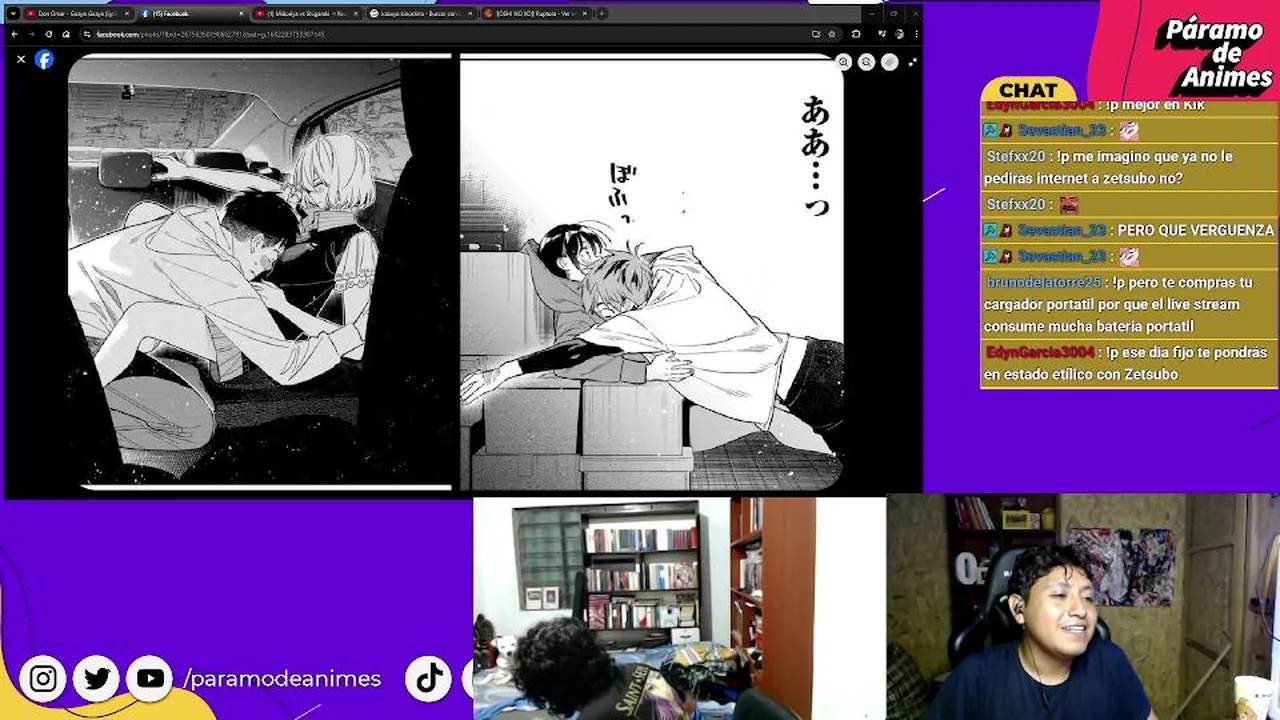Image resolution: width=1280 pixels, height=720 pixels.
Task: Click the YouTube icon in the overlay
Action: pos(150,679)
